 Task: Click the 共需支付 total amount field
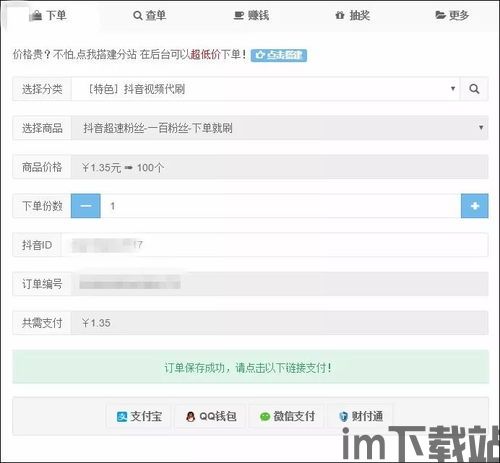[x=280, y=323]
